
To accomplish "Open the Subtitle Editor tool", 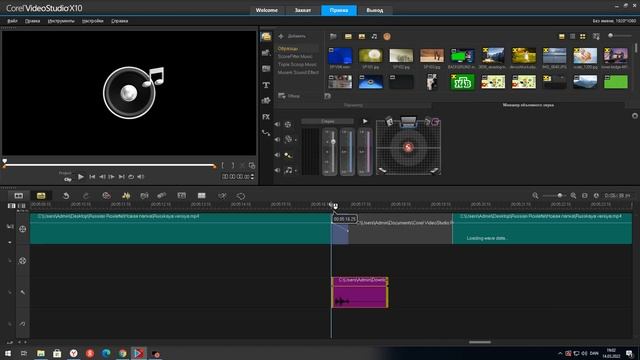I will pos(182,196).
